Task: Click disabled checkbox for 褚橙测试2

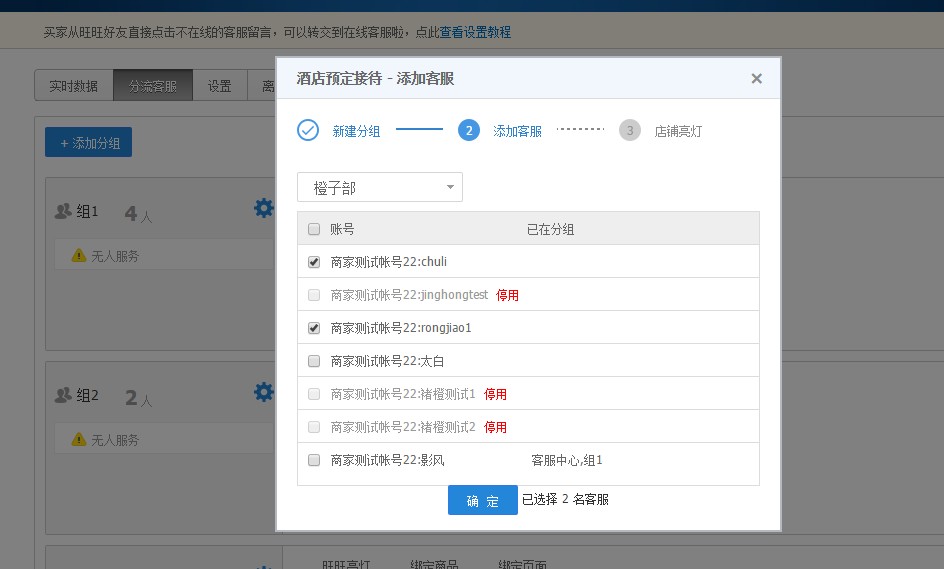Action: (x=314, y=427)
